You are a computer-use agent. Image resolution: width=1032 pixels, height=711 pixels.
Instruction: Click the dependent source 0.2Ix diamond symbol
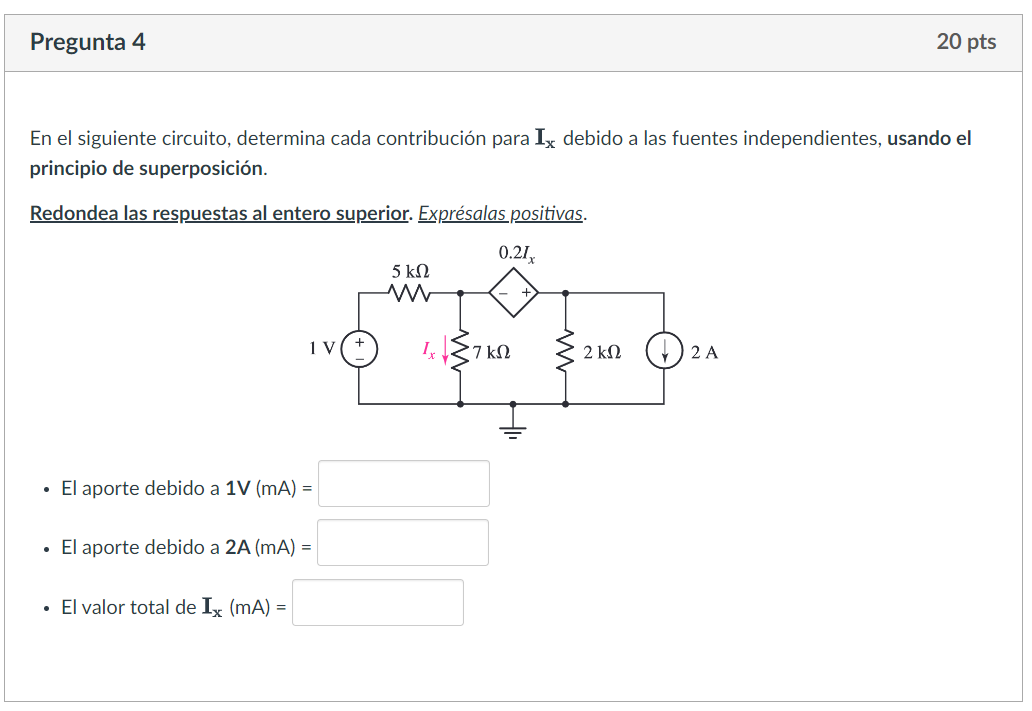click(x=512, y=291)
